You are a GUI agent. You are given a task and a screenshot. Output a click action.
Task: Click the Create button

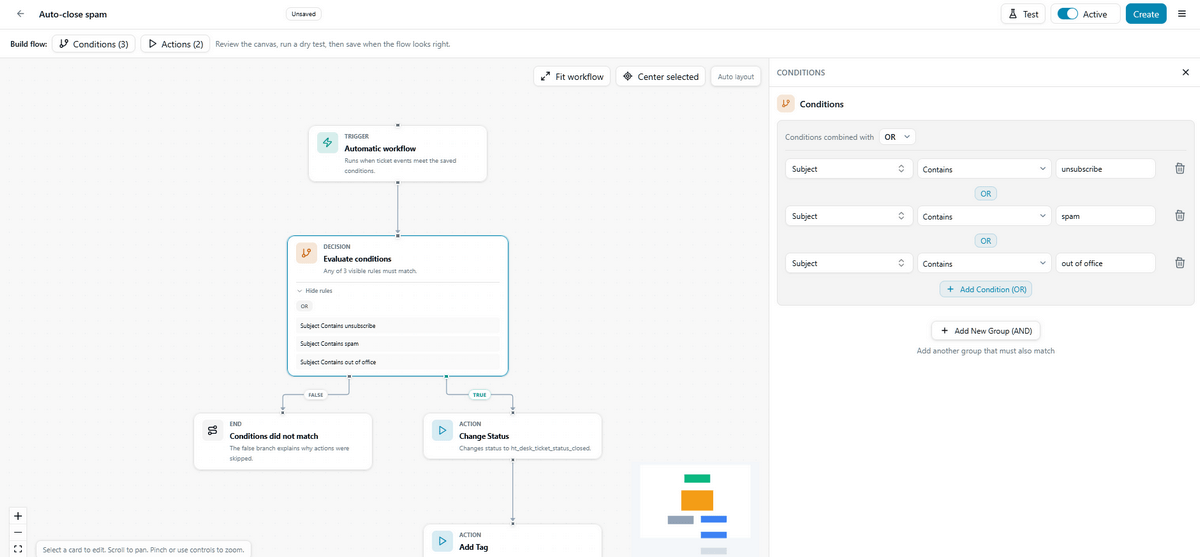[1146, 14]
